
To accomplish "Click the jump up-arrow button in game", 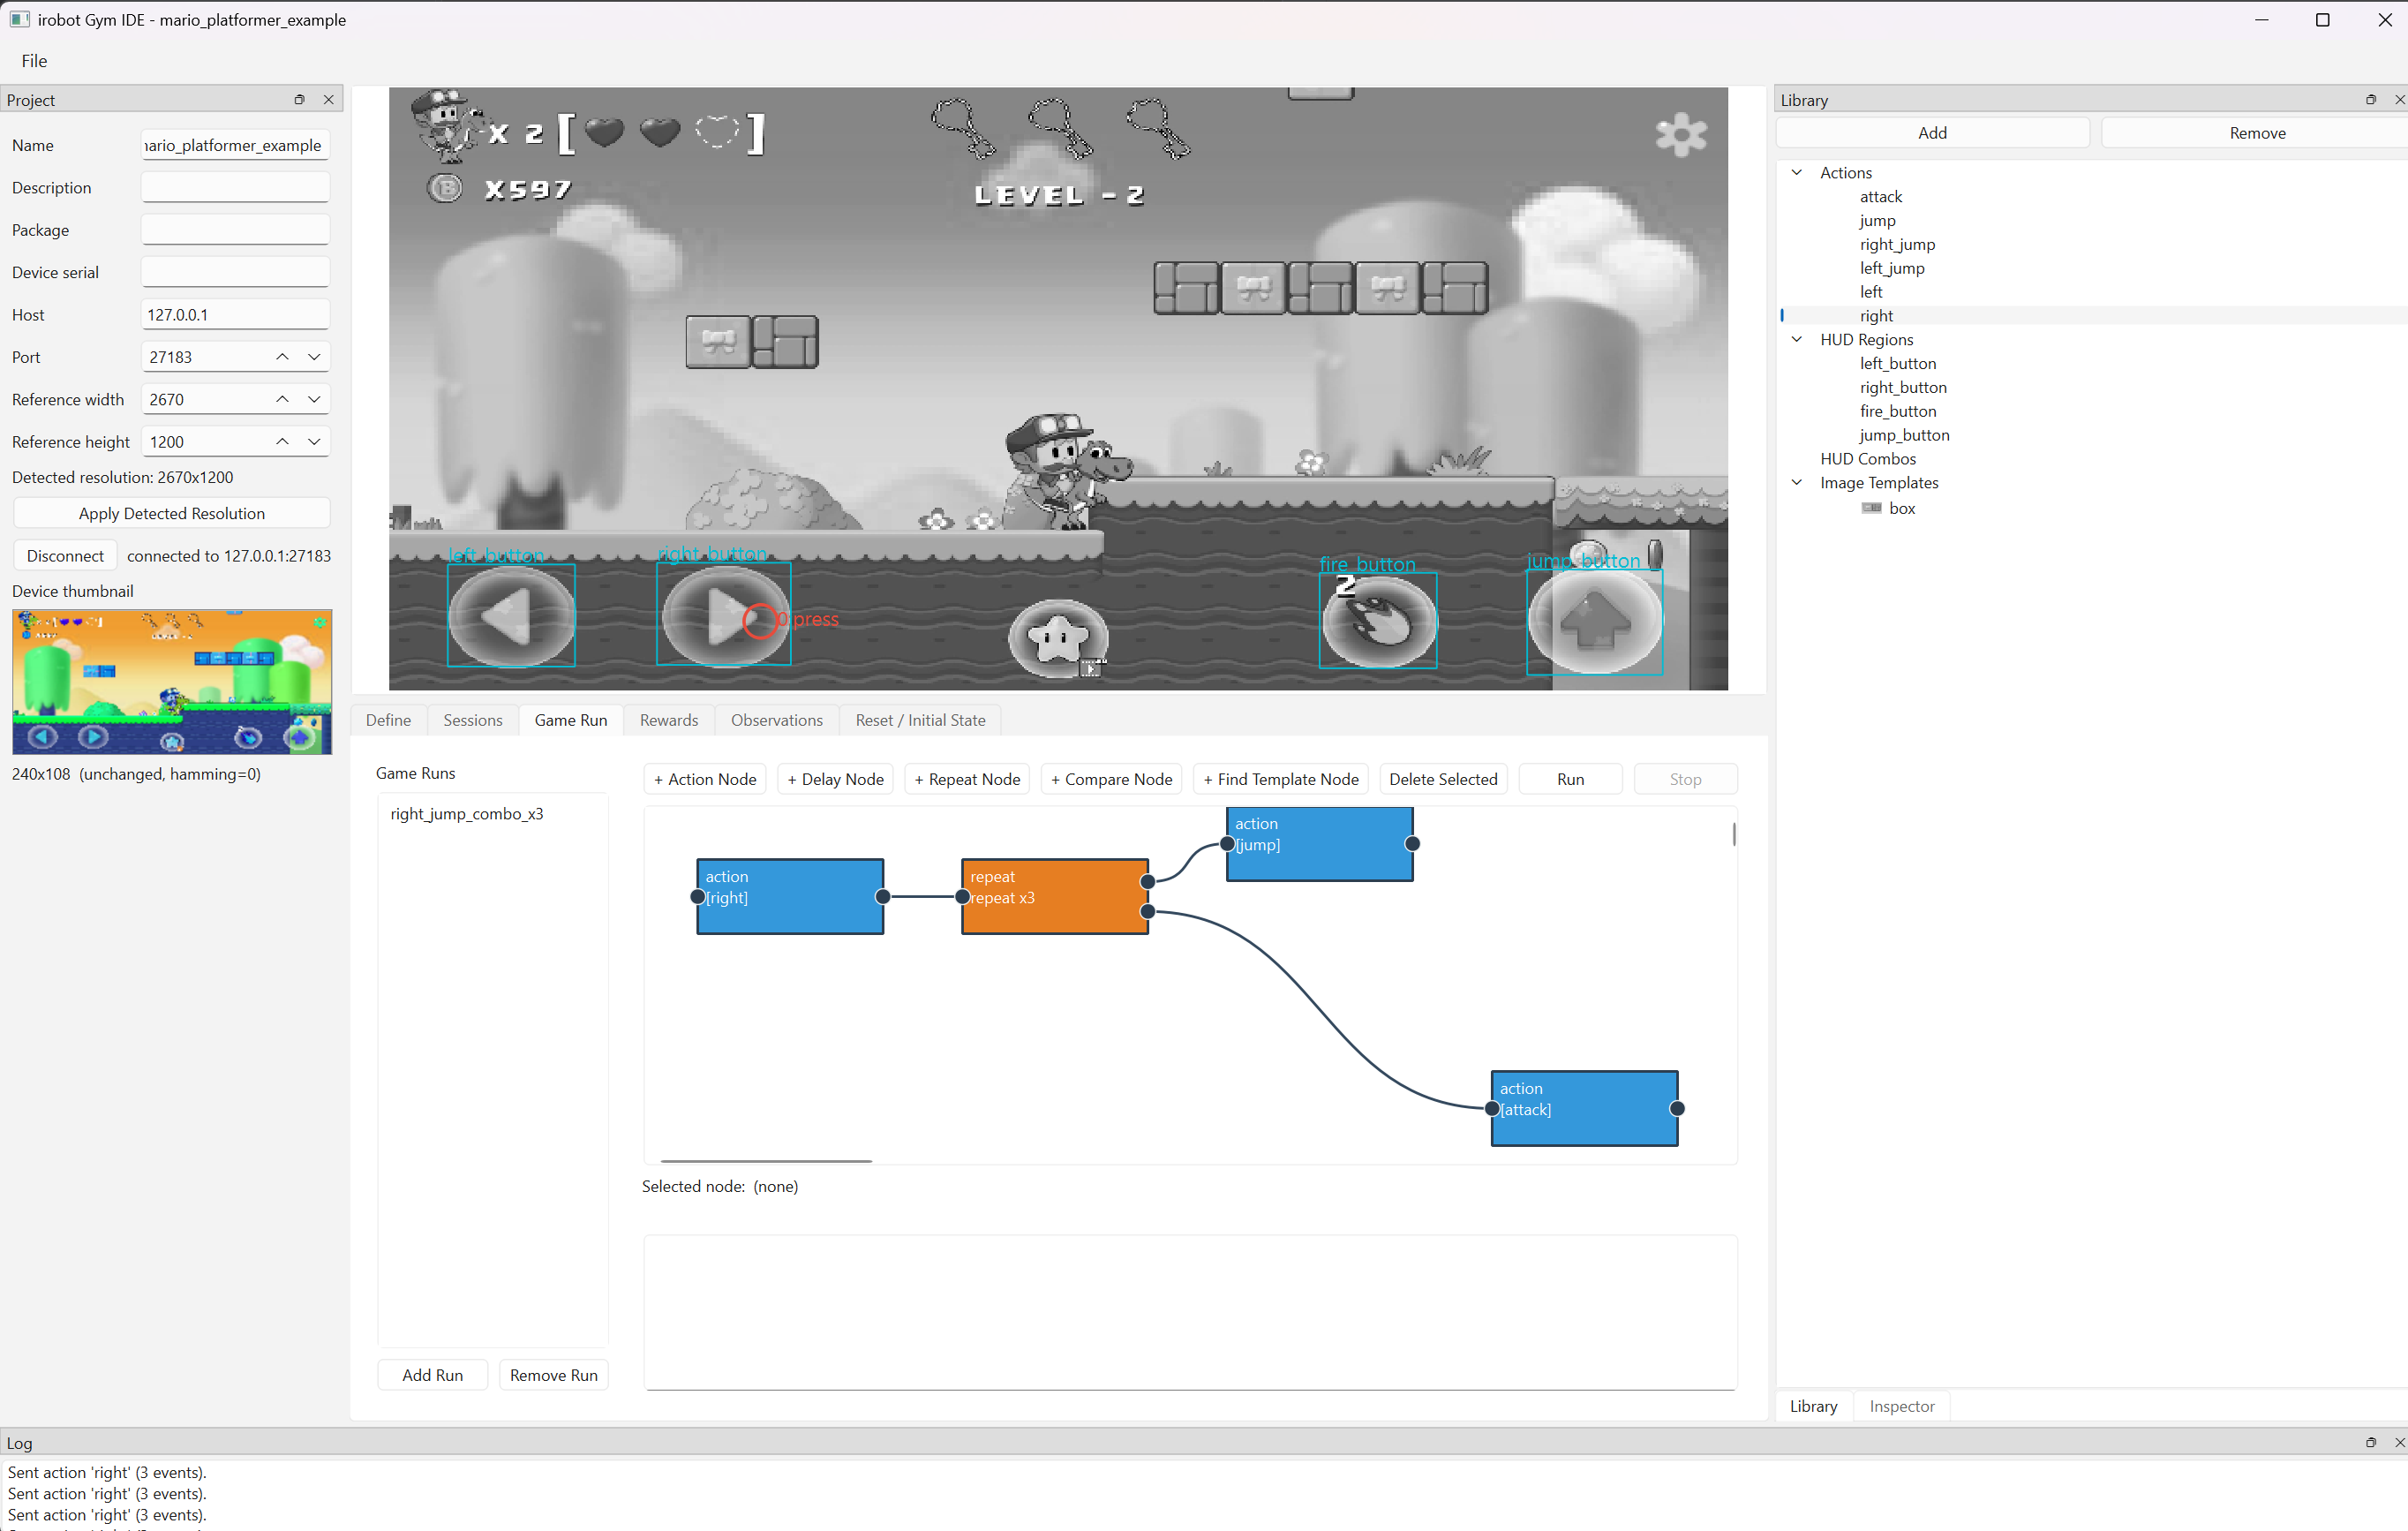I will tap(1595, 621).
